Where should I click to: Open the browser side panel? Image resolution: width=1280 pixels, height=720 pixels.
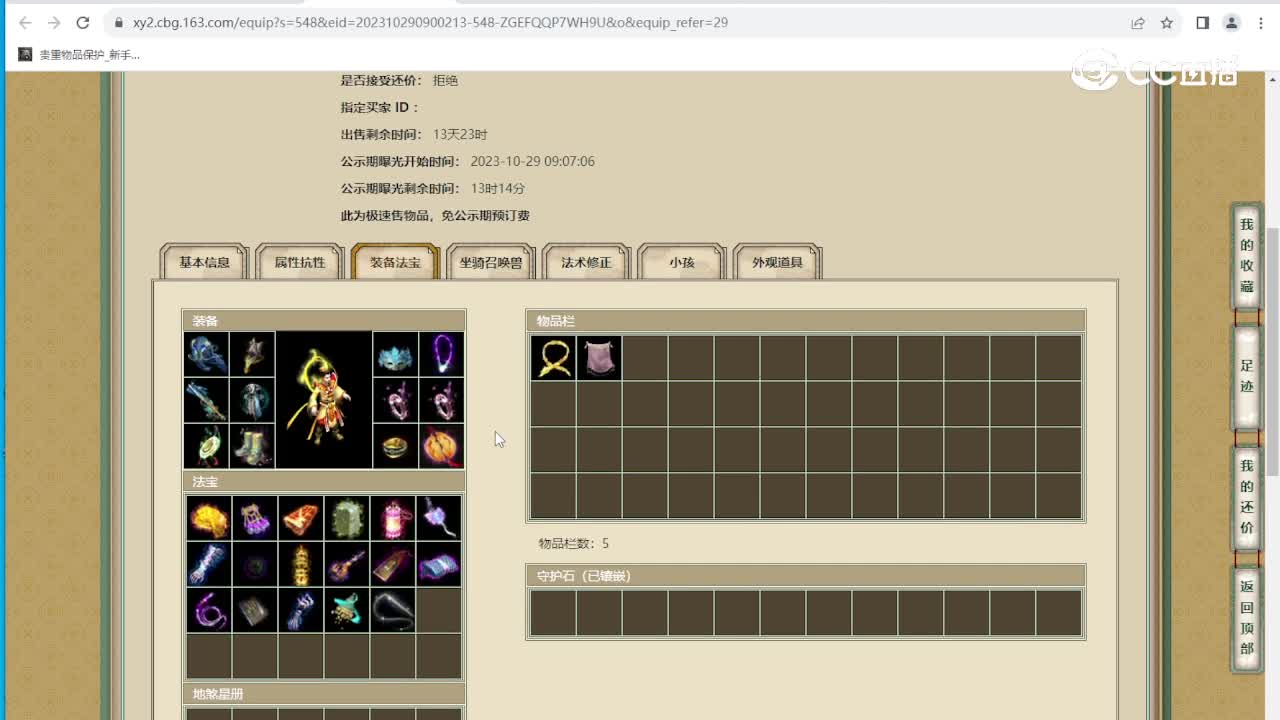[x=1203, y=22]
